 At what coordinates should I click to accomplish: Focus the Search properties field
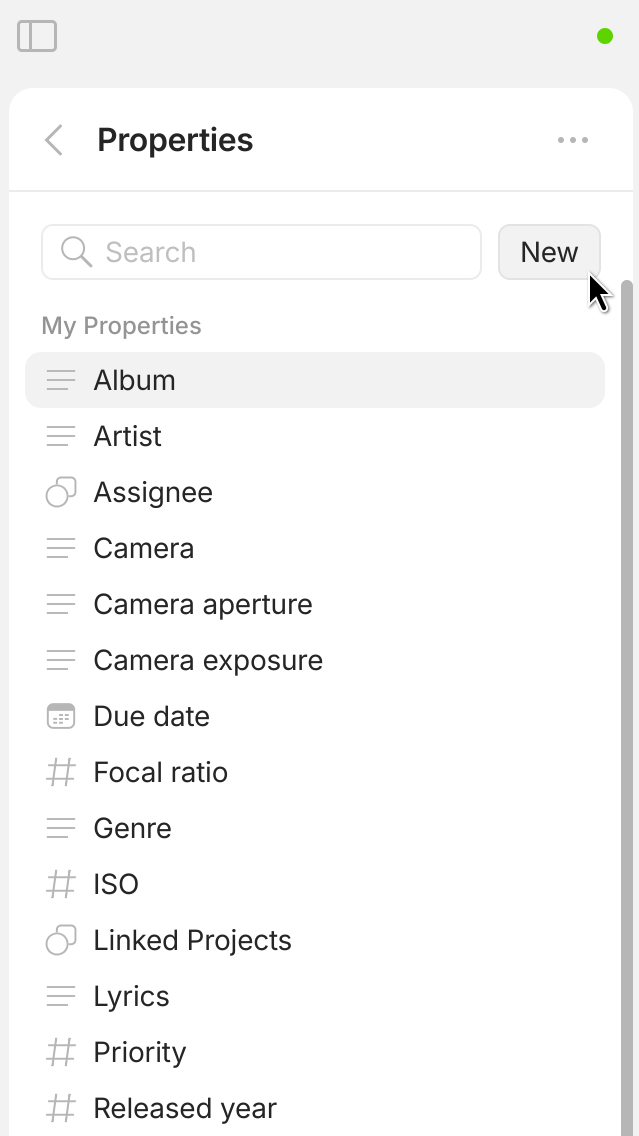pyautogui.click(x=280, y=252)
